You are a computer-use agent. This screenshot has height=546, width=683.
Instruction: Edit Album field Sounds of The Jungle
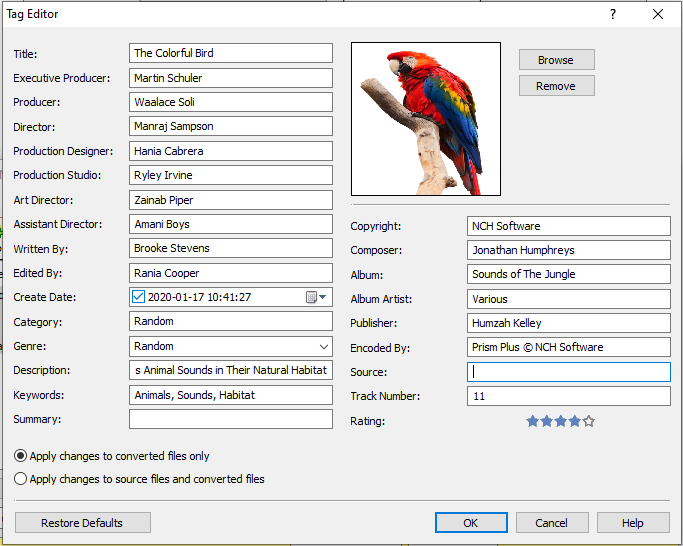pyautogui.click(x=569, y=274)
